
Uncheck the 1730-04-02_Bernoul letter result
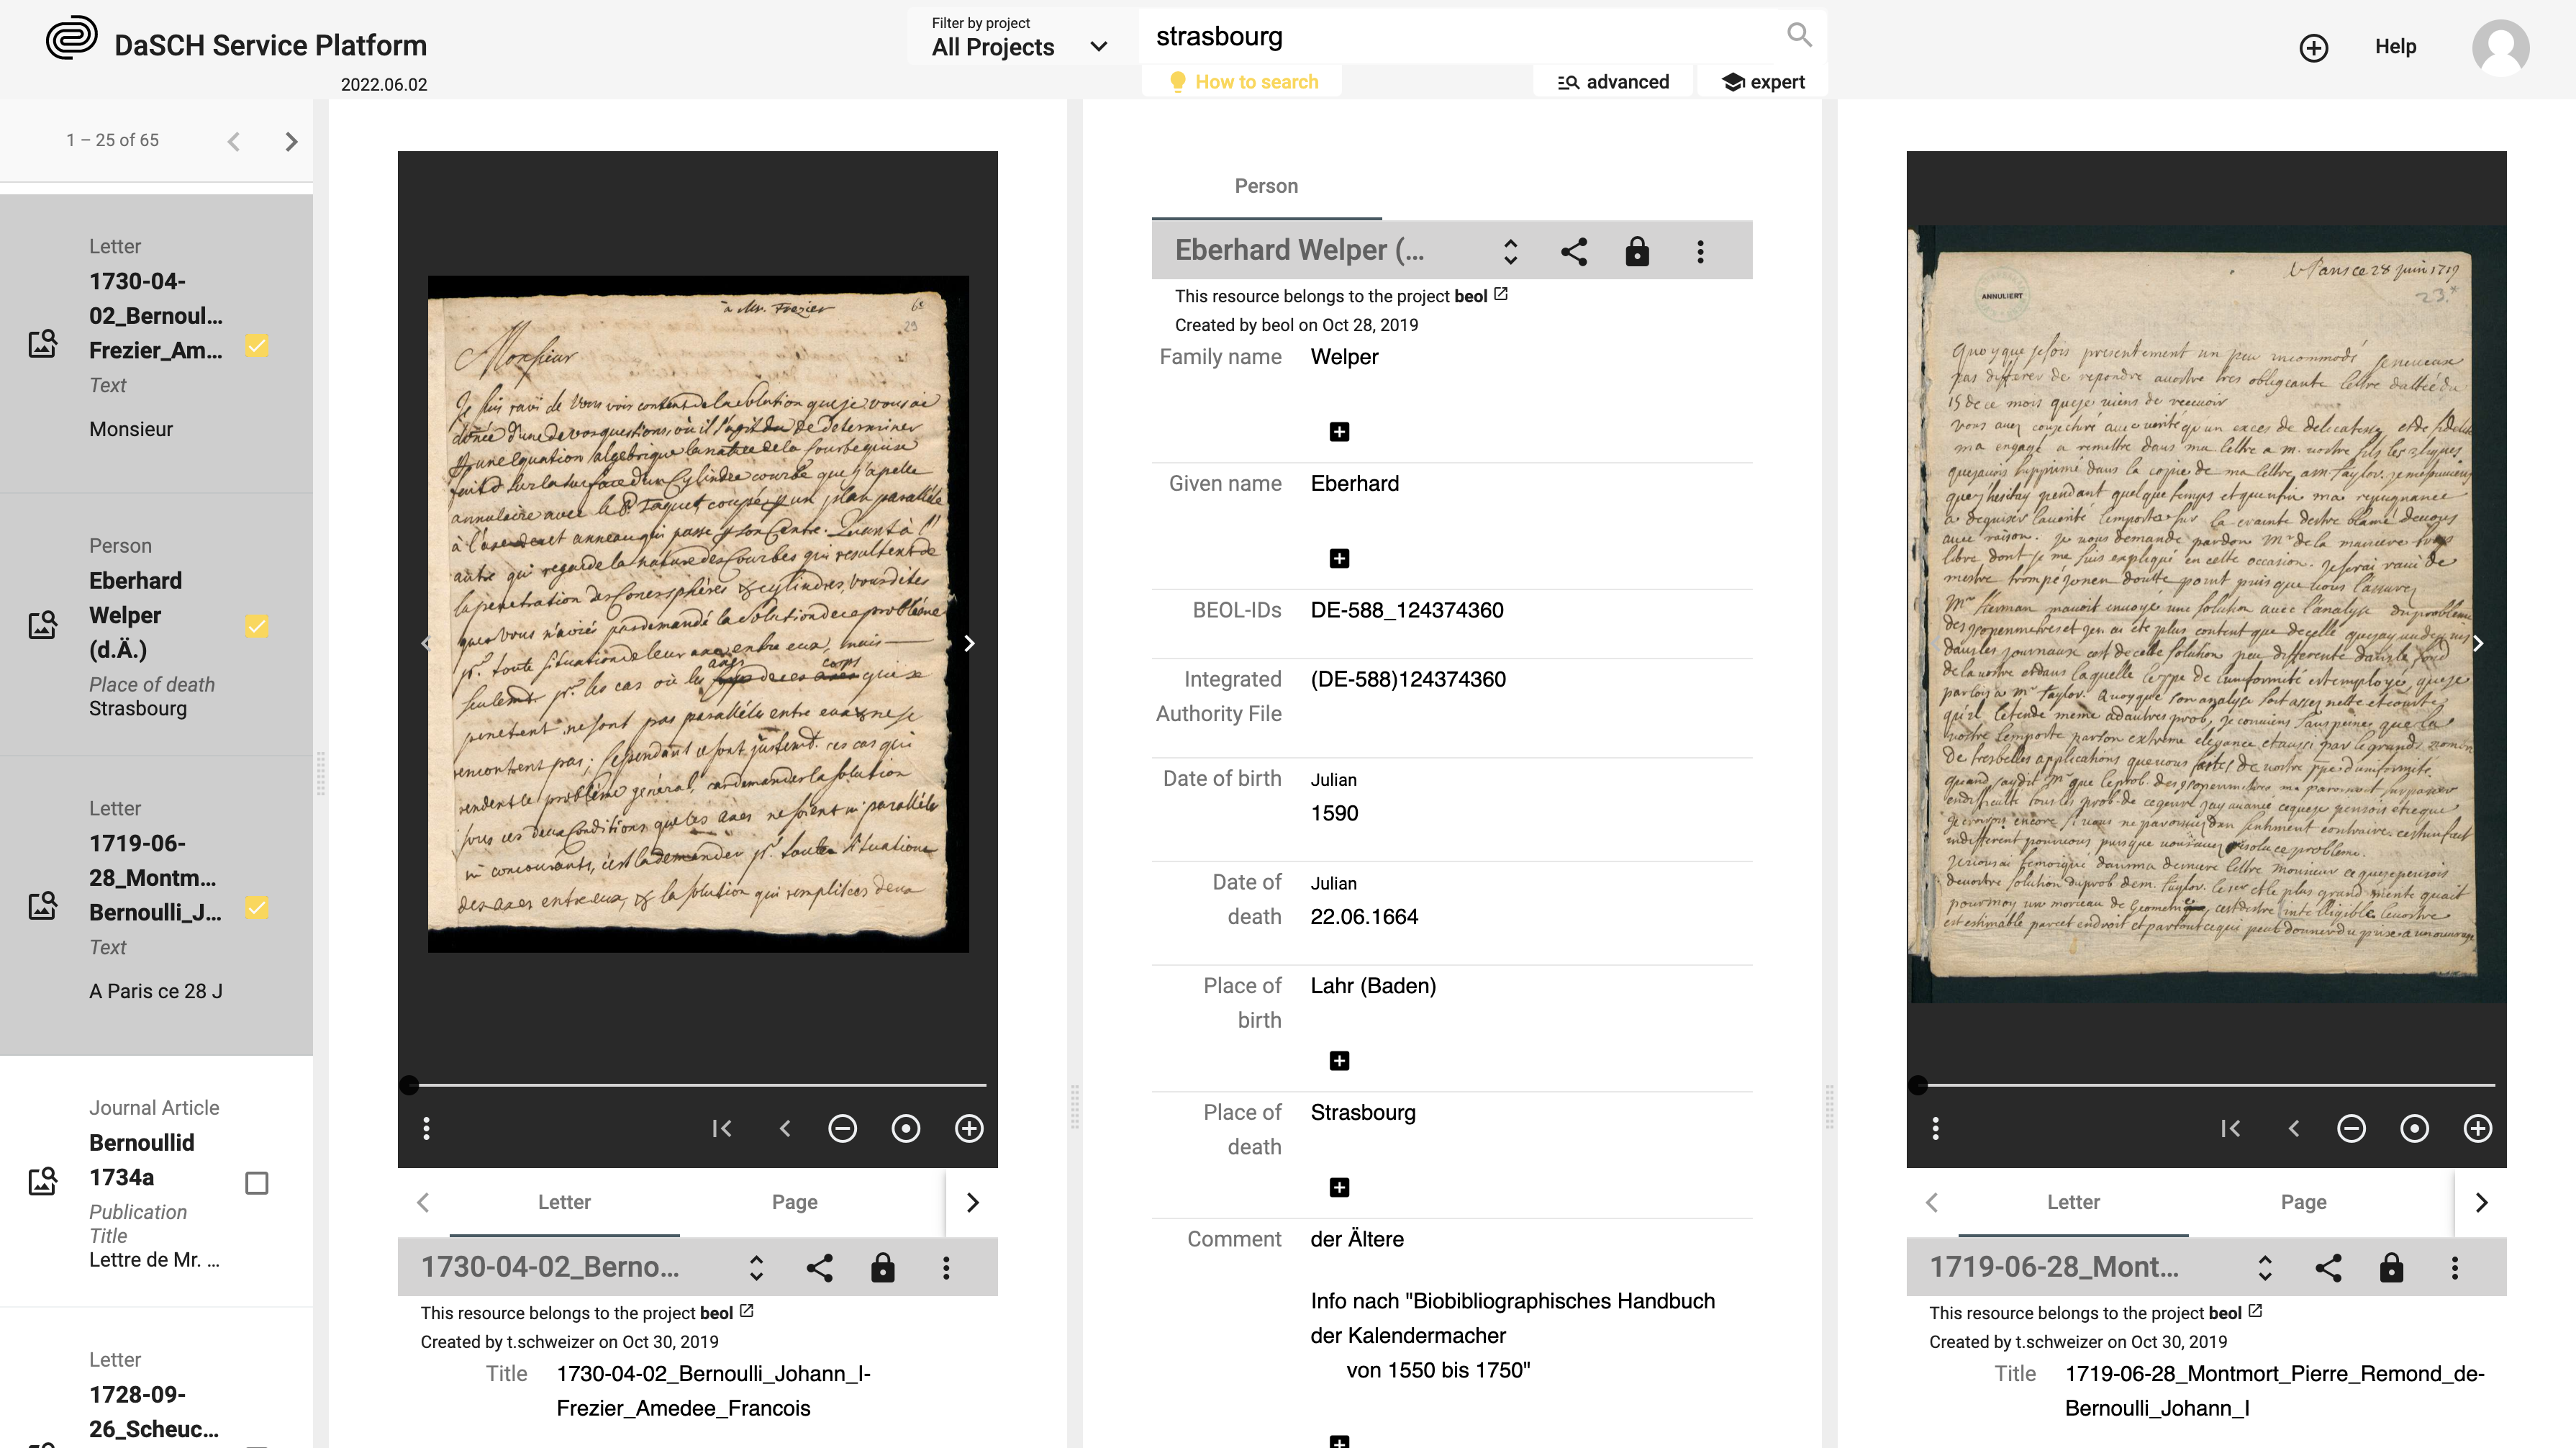coord(257,346)
